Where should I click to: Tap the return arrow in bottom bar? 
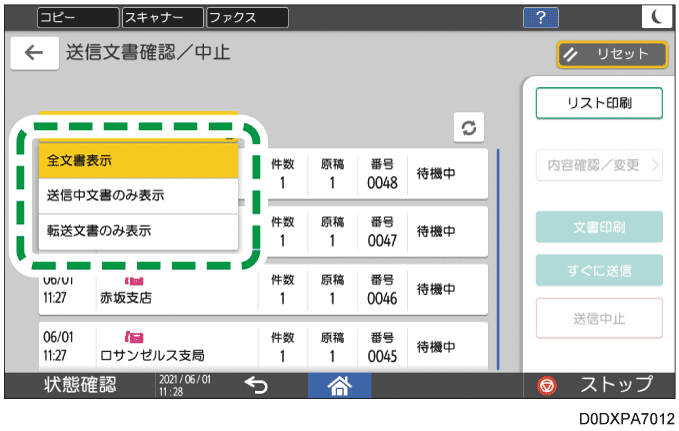pyautogui.click(x=255, y=385)
